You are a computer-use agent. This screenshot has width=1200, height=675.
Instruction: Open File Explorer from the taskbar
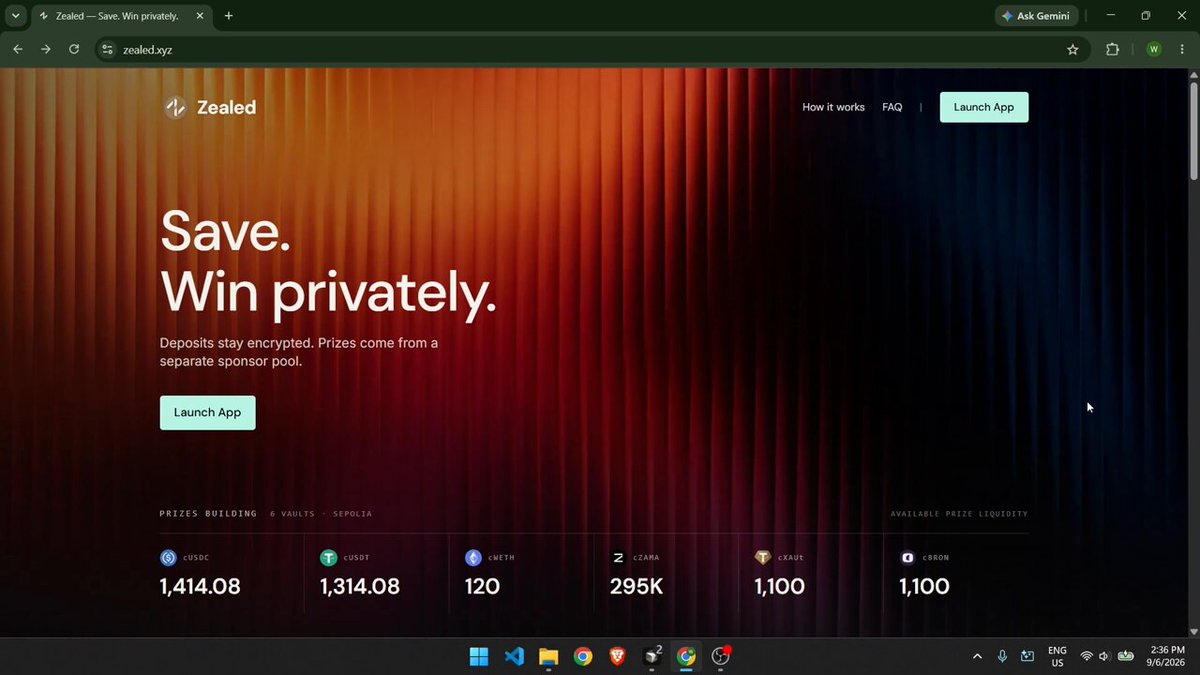pos(548,656)
